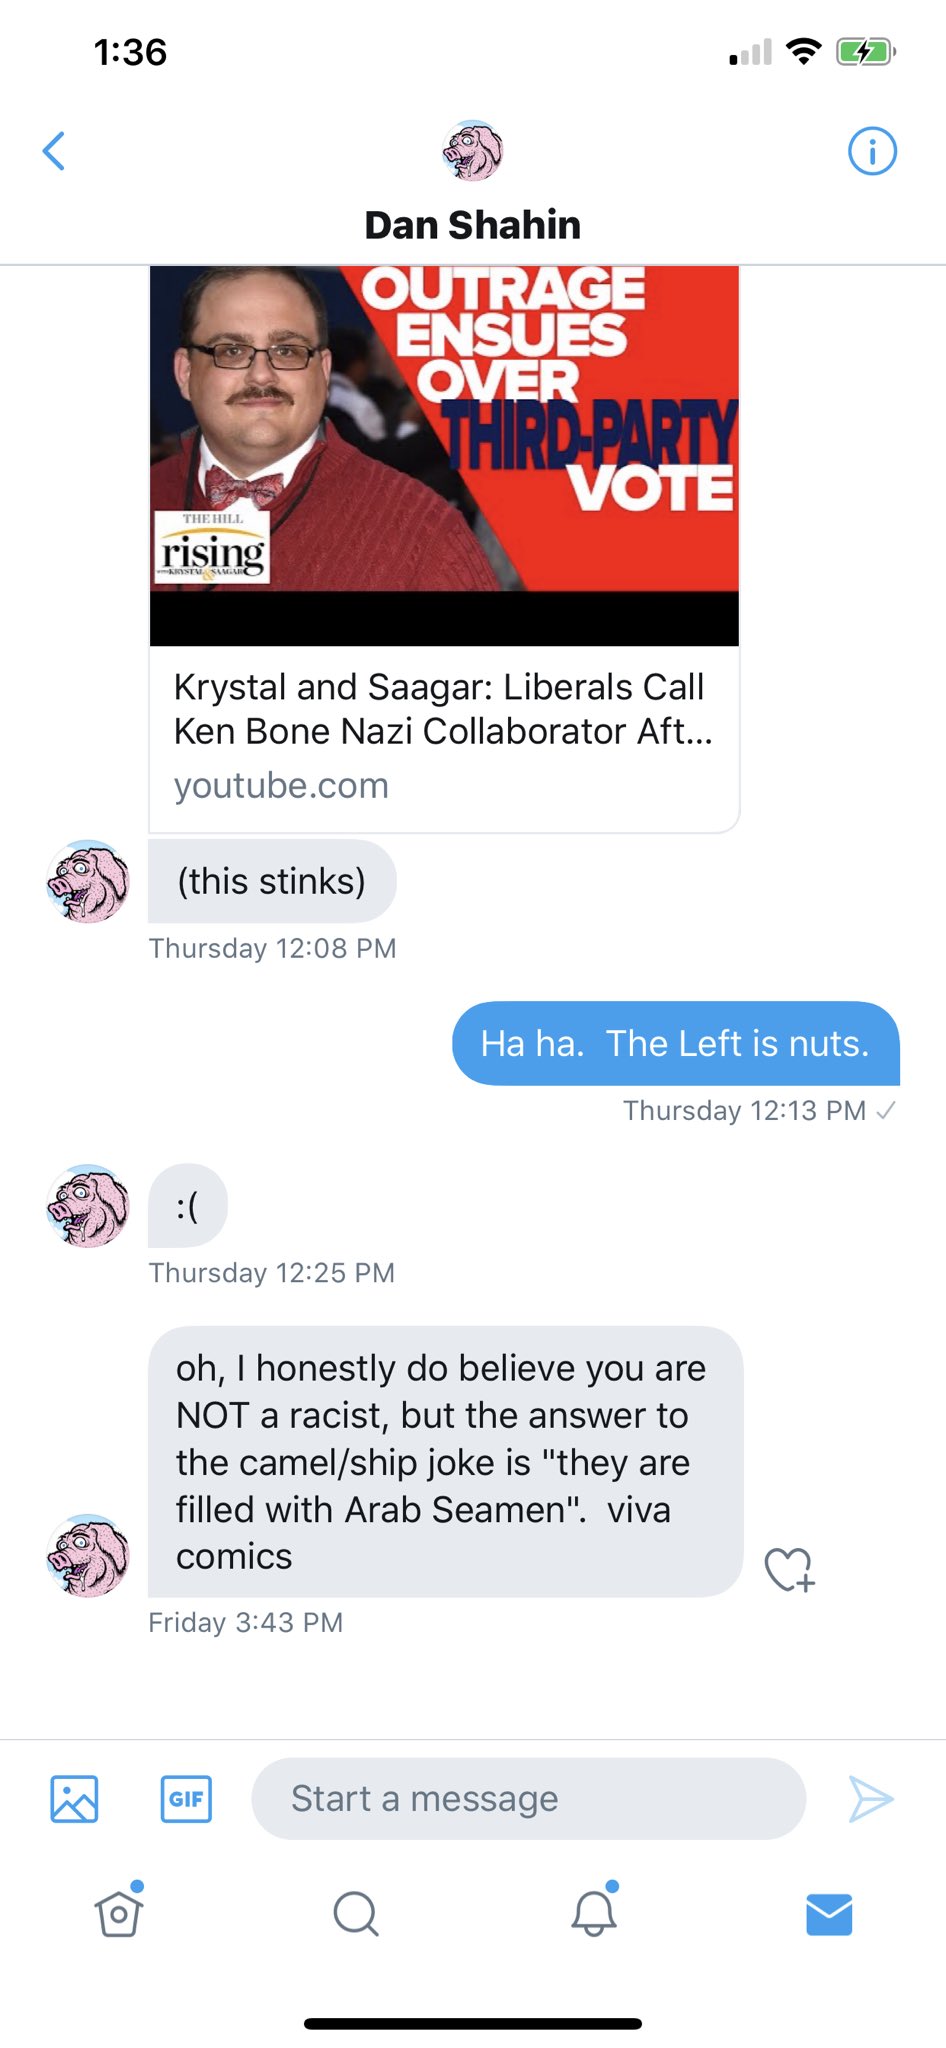The image size is (946, 2048).
Task: Open the Krystal and Saagar link title
Action: tap(443, 709)
